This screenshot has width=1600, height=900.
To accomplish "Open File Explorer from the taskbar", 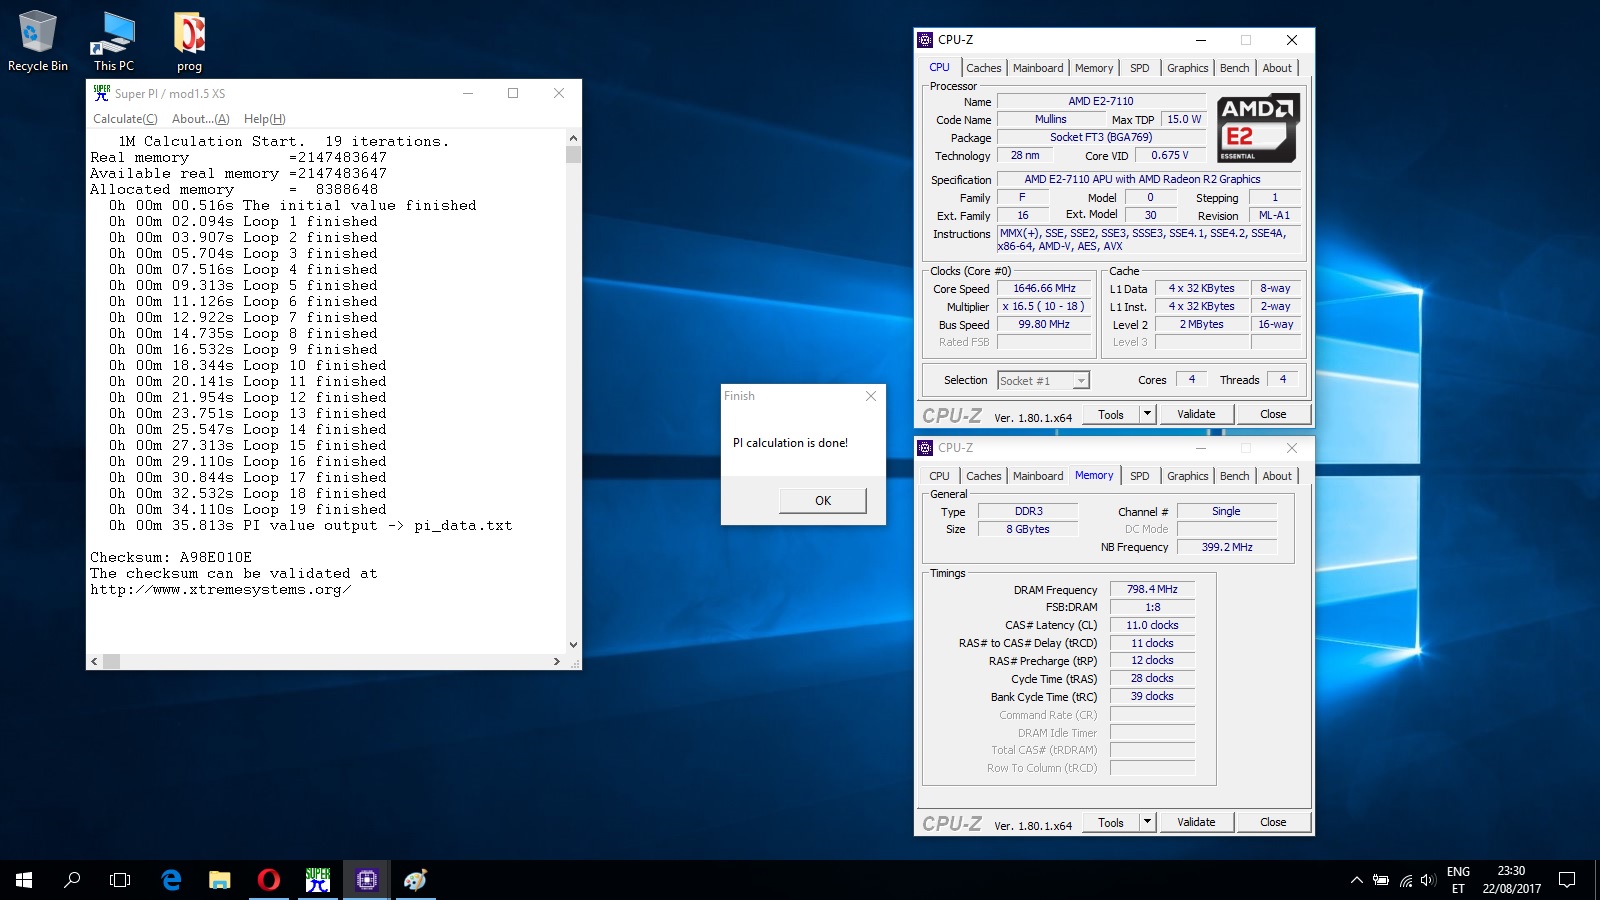I will tap(219, 880).
